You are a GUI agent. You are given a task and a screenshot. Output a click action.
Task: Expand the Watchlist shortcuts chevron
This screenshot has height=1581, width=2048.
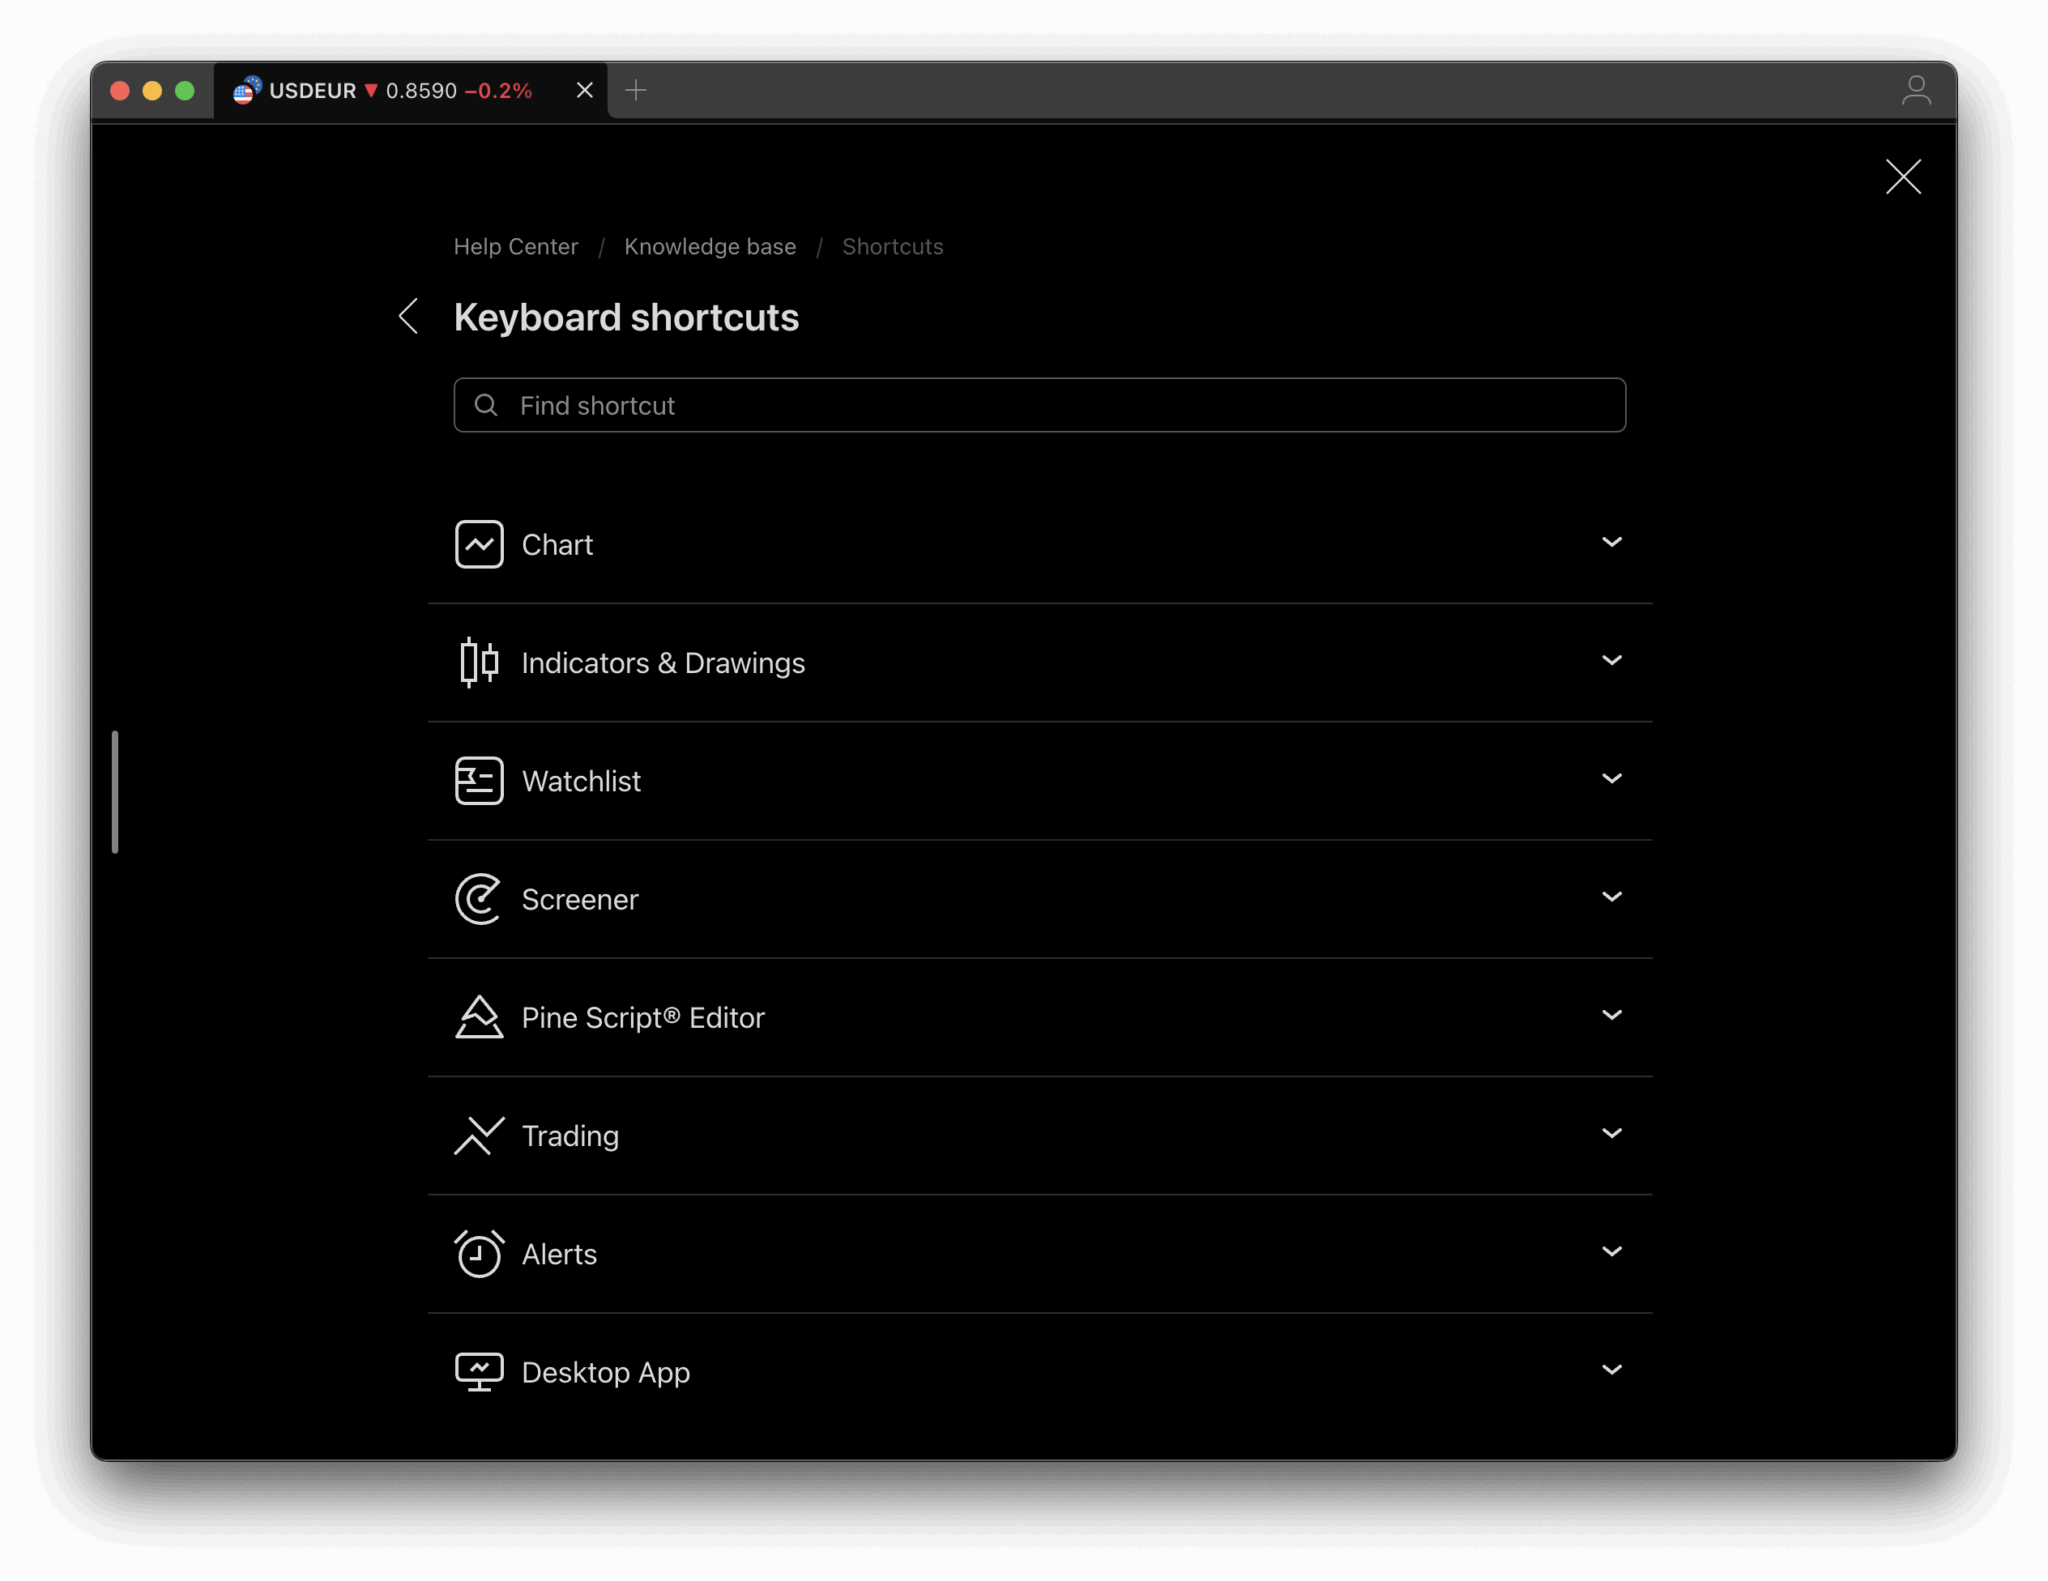[x=1611, y=778]
